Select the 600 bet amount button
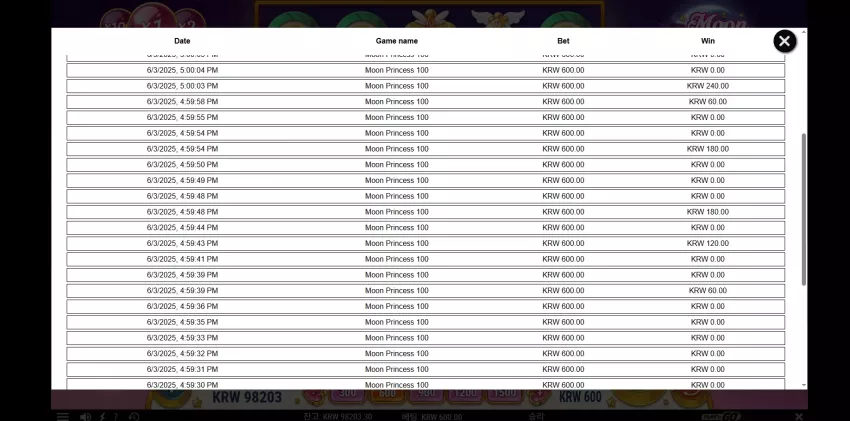The image size is (850, 421). pyautogui.click(x=387, y=394)
